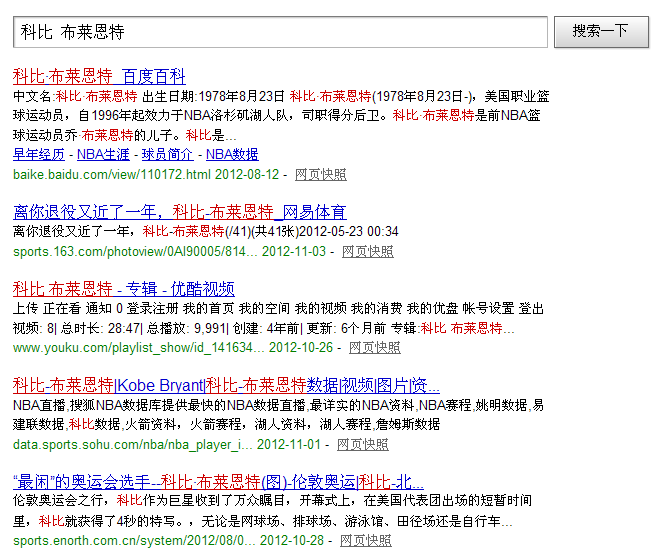
Task: Open 网页快照 for the baike.baidu.com result
Action: [x=321, y=174]
